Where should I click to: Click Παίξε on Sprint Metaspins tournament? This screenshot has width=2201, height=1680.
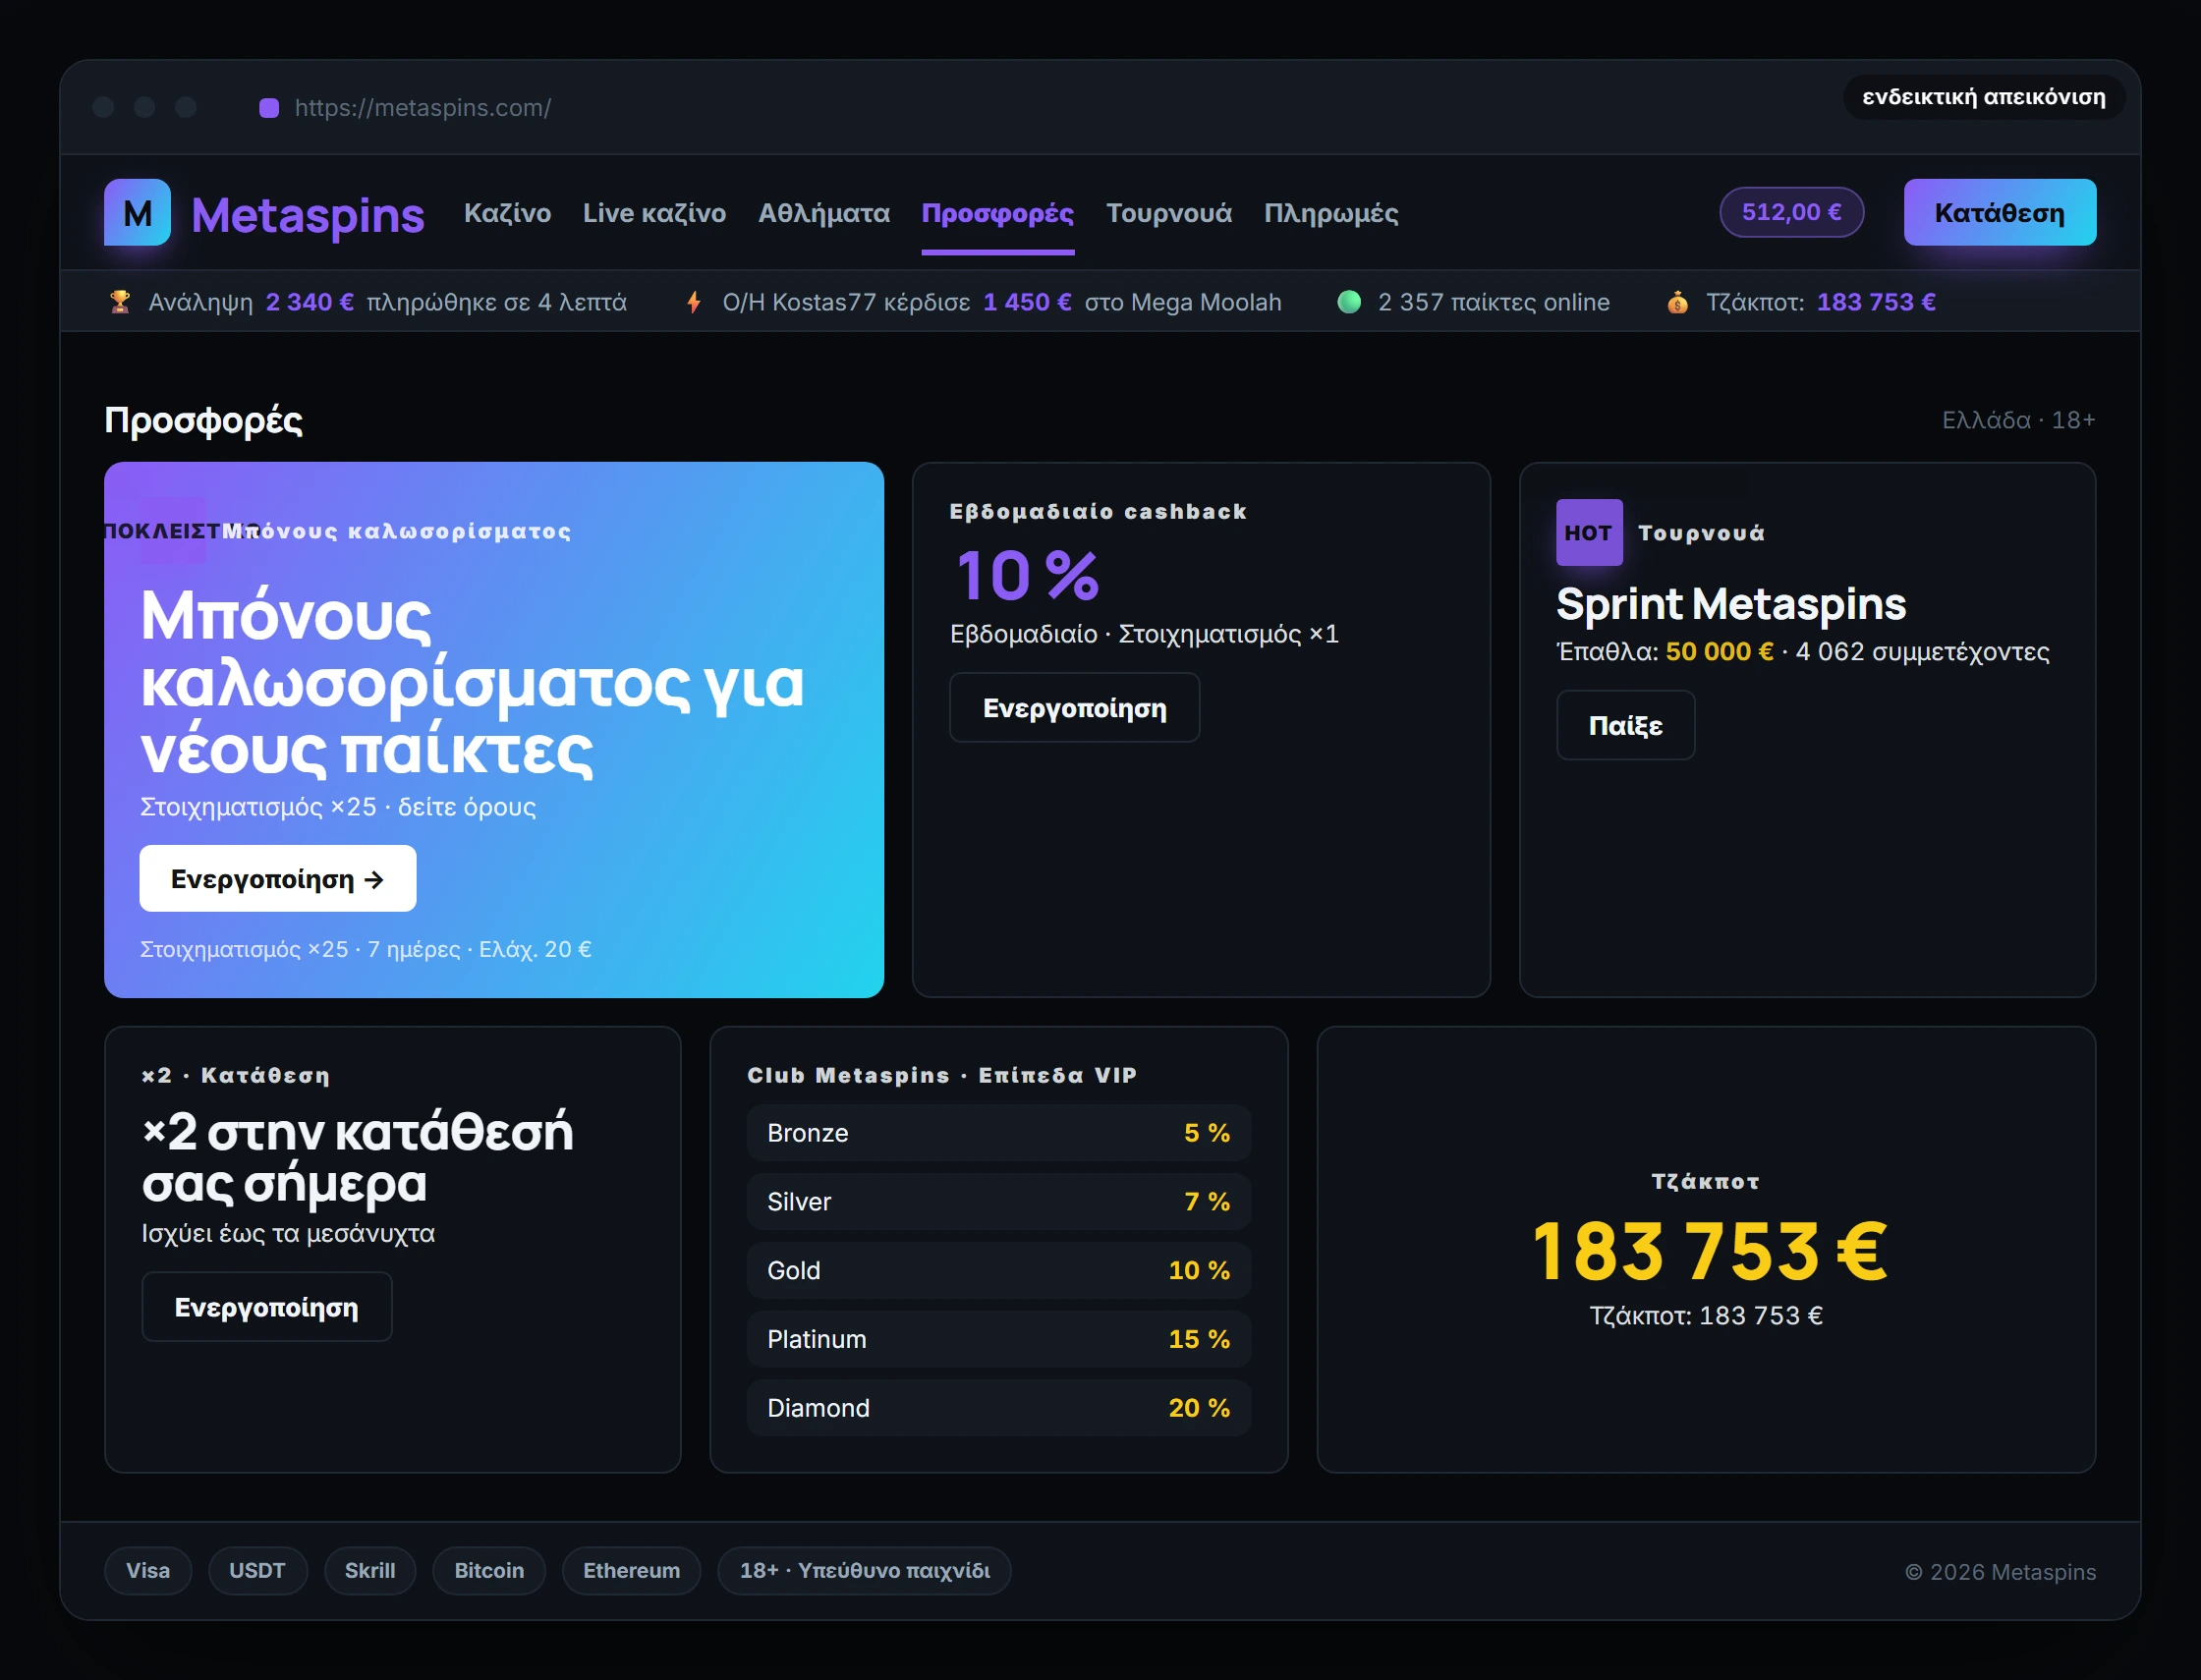[1624, 725]
